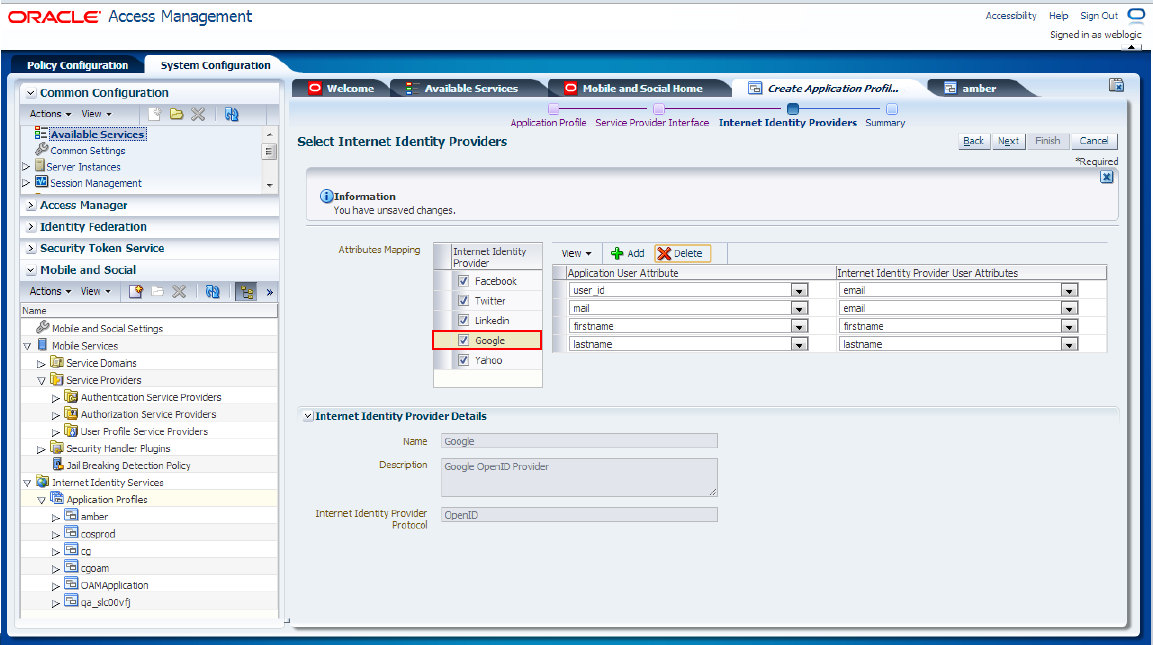1153x645 pixels.
Task: Click the tree view toggle icon in Mobile and Social toolbar
Action: [x=246, y=292]
